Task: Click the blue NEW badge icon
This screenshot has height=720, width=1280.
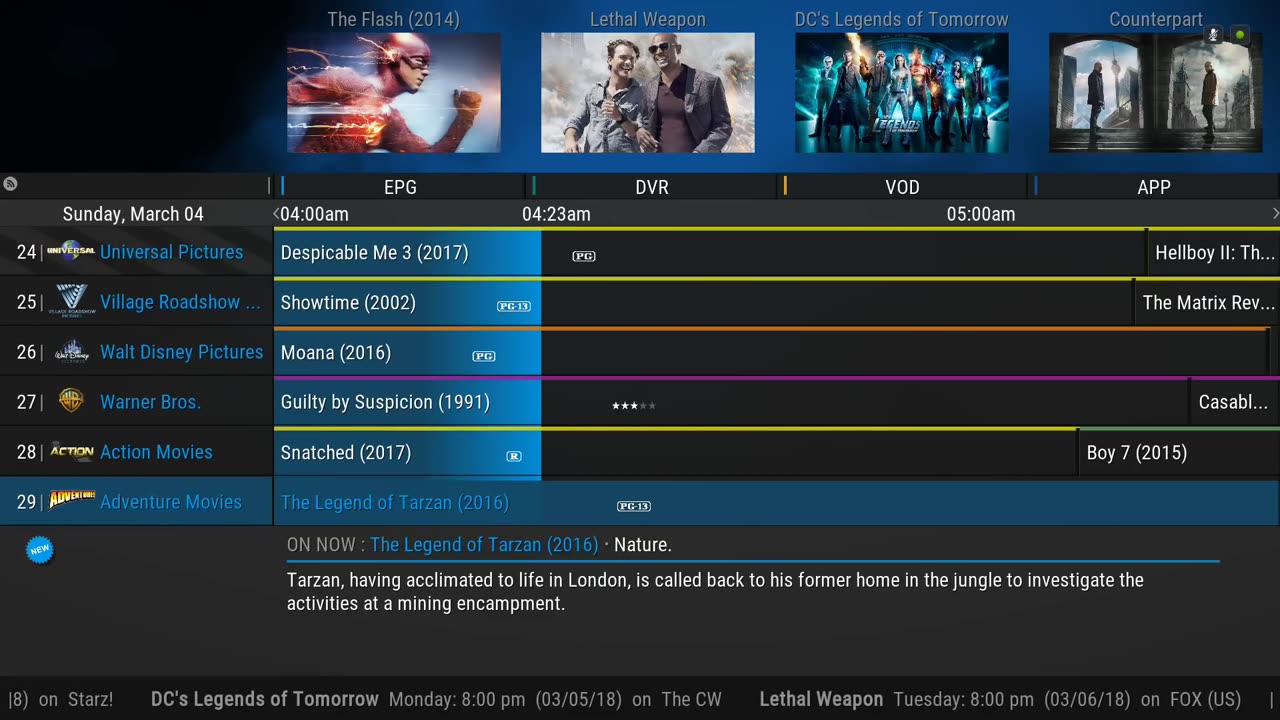Action: [39, 549]
